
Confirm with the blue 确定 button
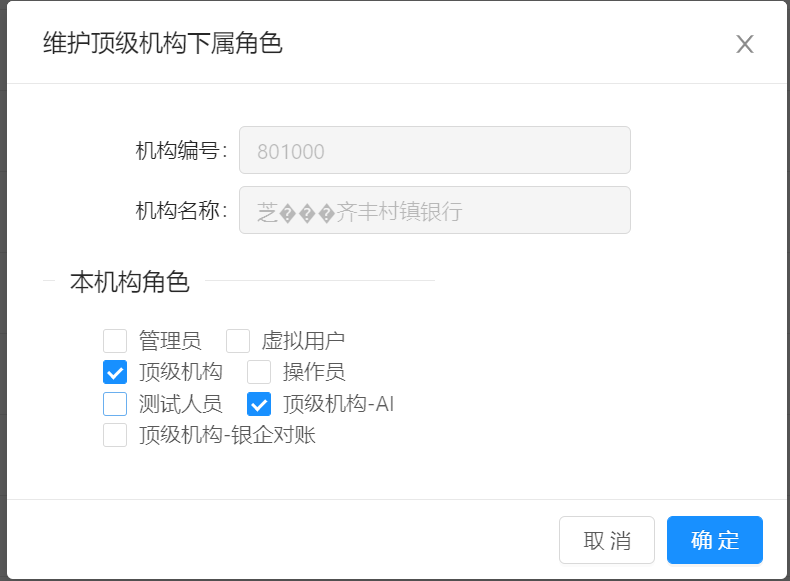click(714, 540)
